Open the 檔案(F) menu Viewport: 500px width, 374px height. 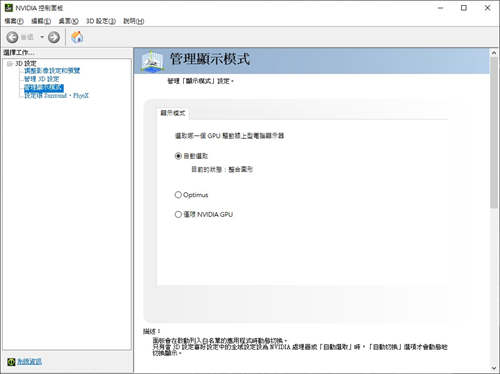click(x=14, y=21)
